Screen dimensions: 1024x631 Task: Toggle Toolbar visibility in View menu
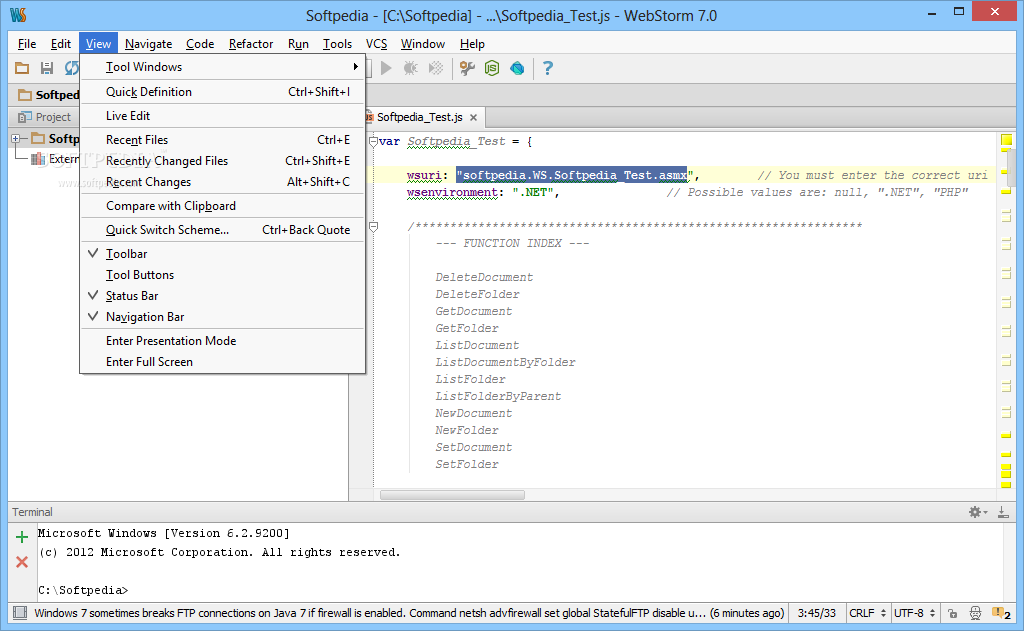pyautogui.click(x=222, y=253)
